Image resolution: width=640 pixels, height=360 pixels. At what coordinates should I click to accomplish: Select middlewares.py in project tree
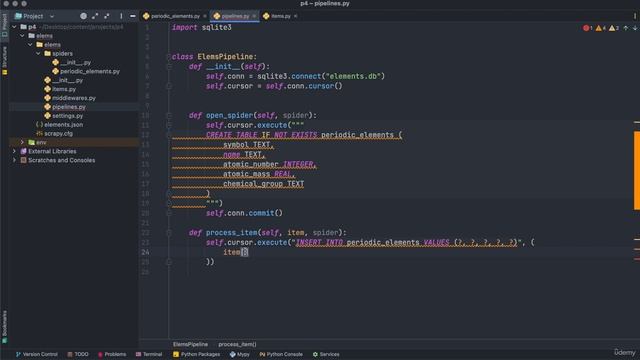tap(73, 98)
